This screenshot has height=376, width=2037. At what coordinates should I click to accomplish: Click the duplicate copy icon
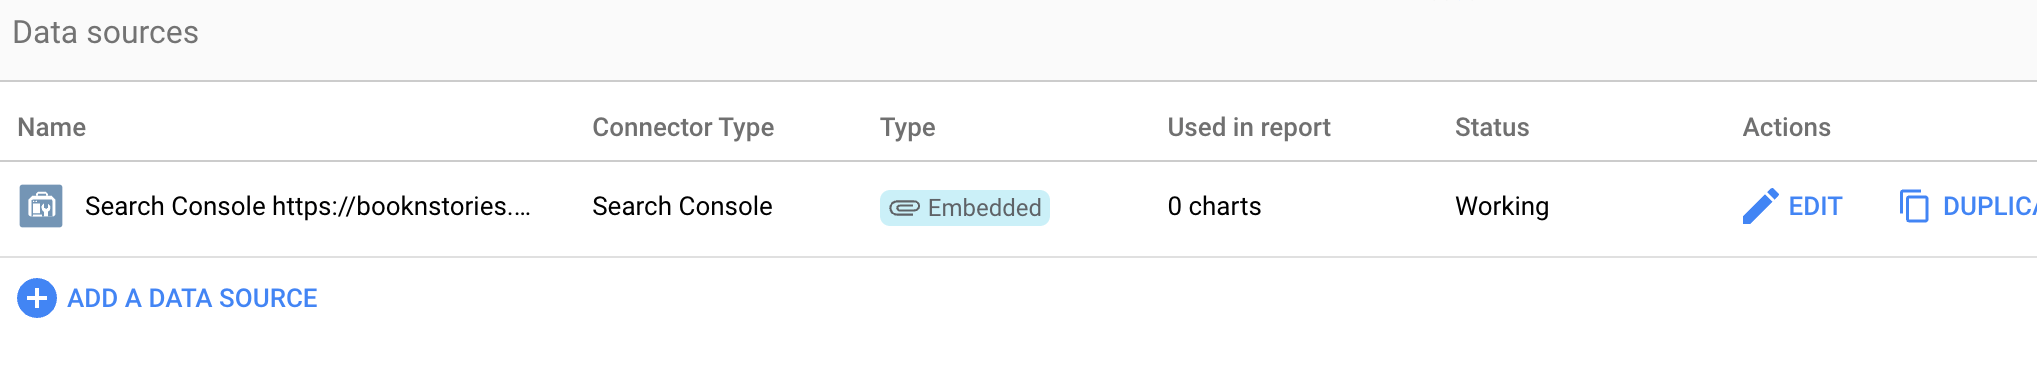[1914, 206]
